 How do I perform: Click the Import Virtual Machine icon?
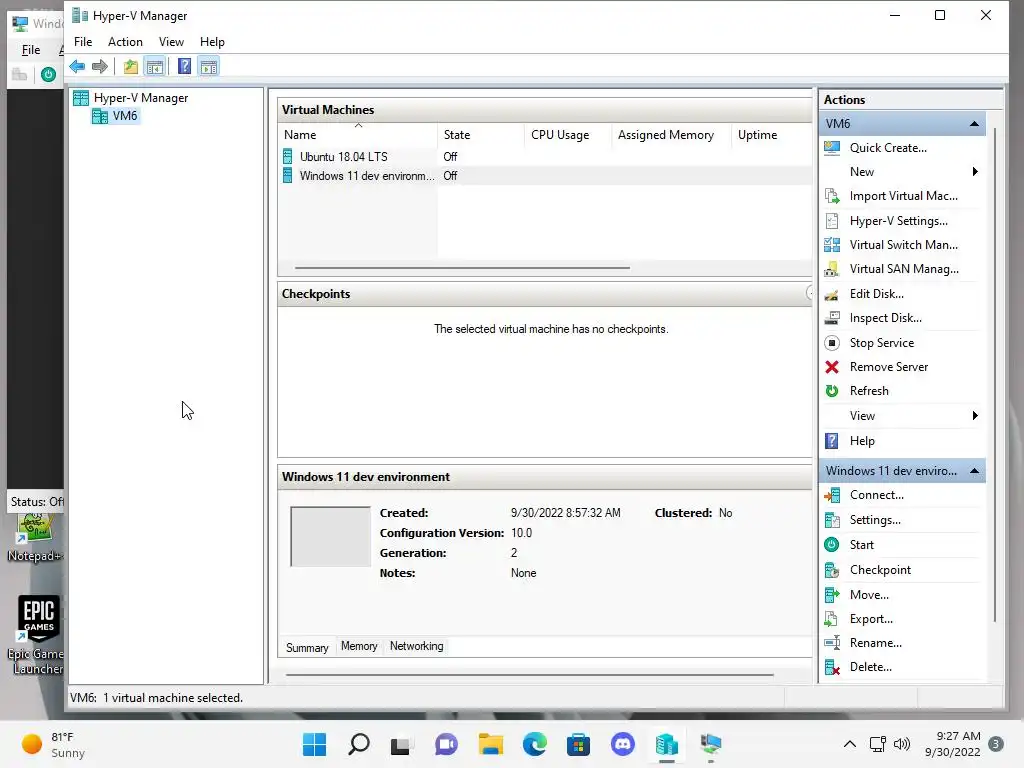[832, 197]
